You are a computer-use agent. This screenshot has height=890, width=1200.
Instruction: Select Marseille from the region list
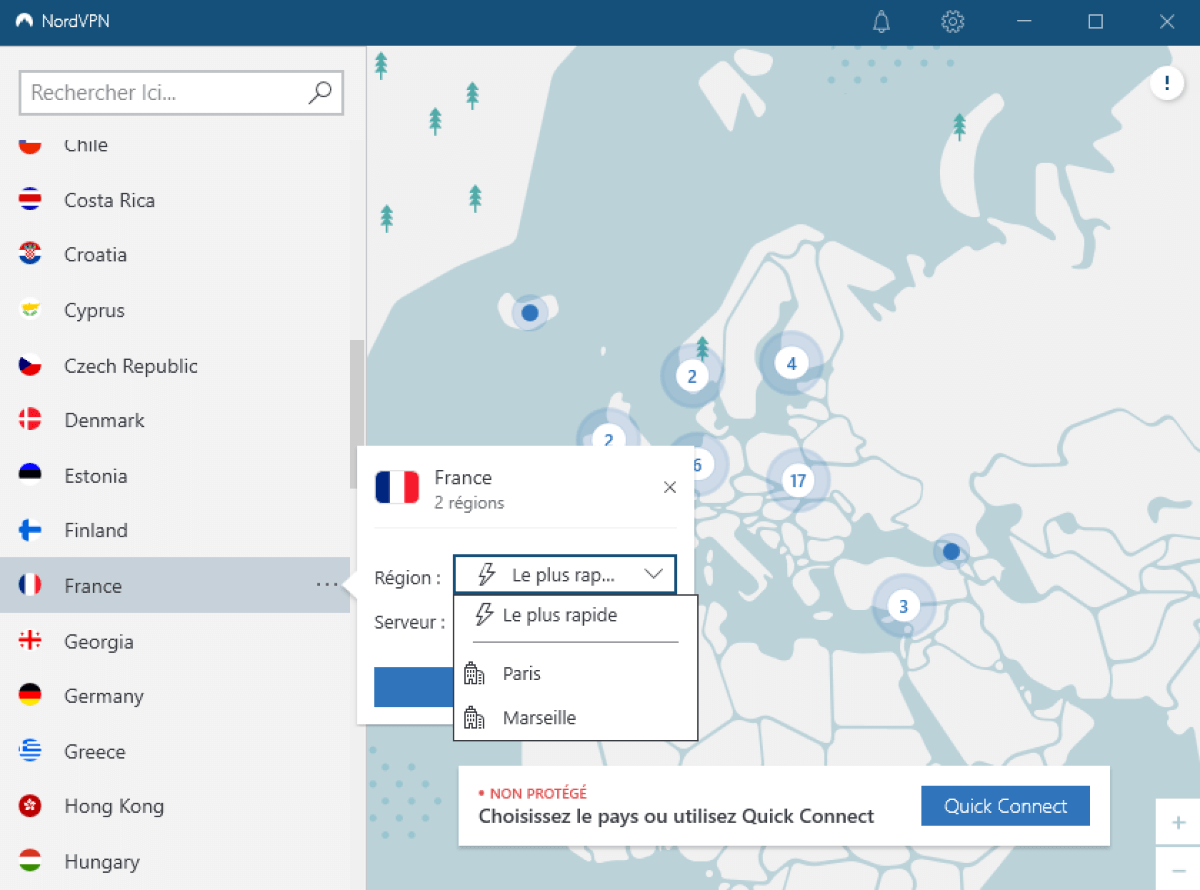point(541,717)
